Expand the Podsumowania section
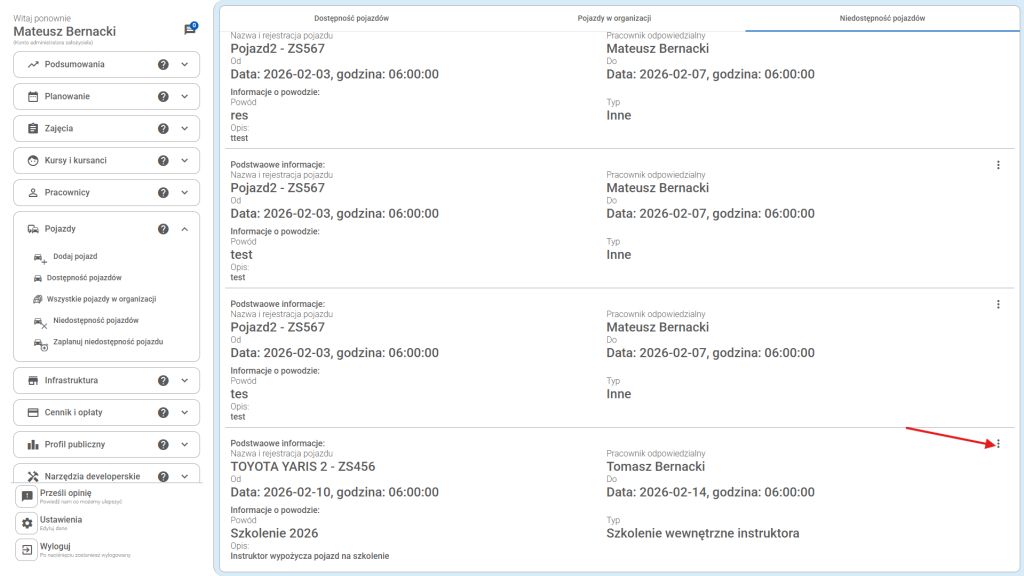The image size is (1024, 576). (x=185, y=65)
